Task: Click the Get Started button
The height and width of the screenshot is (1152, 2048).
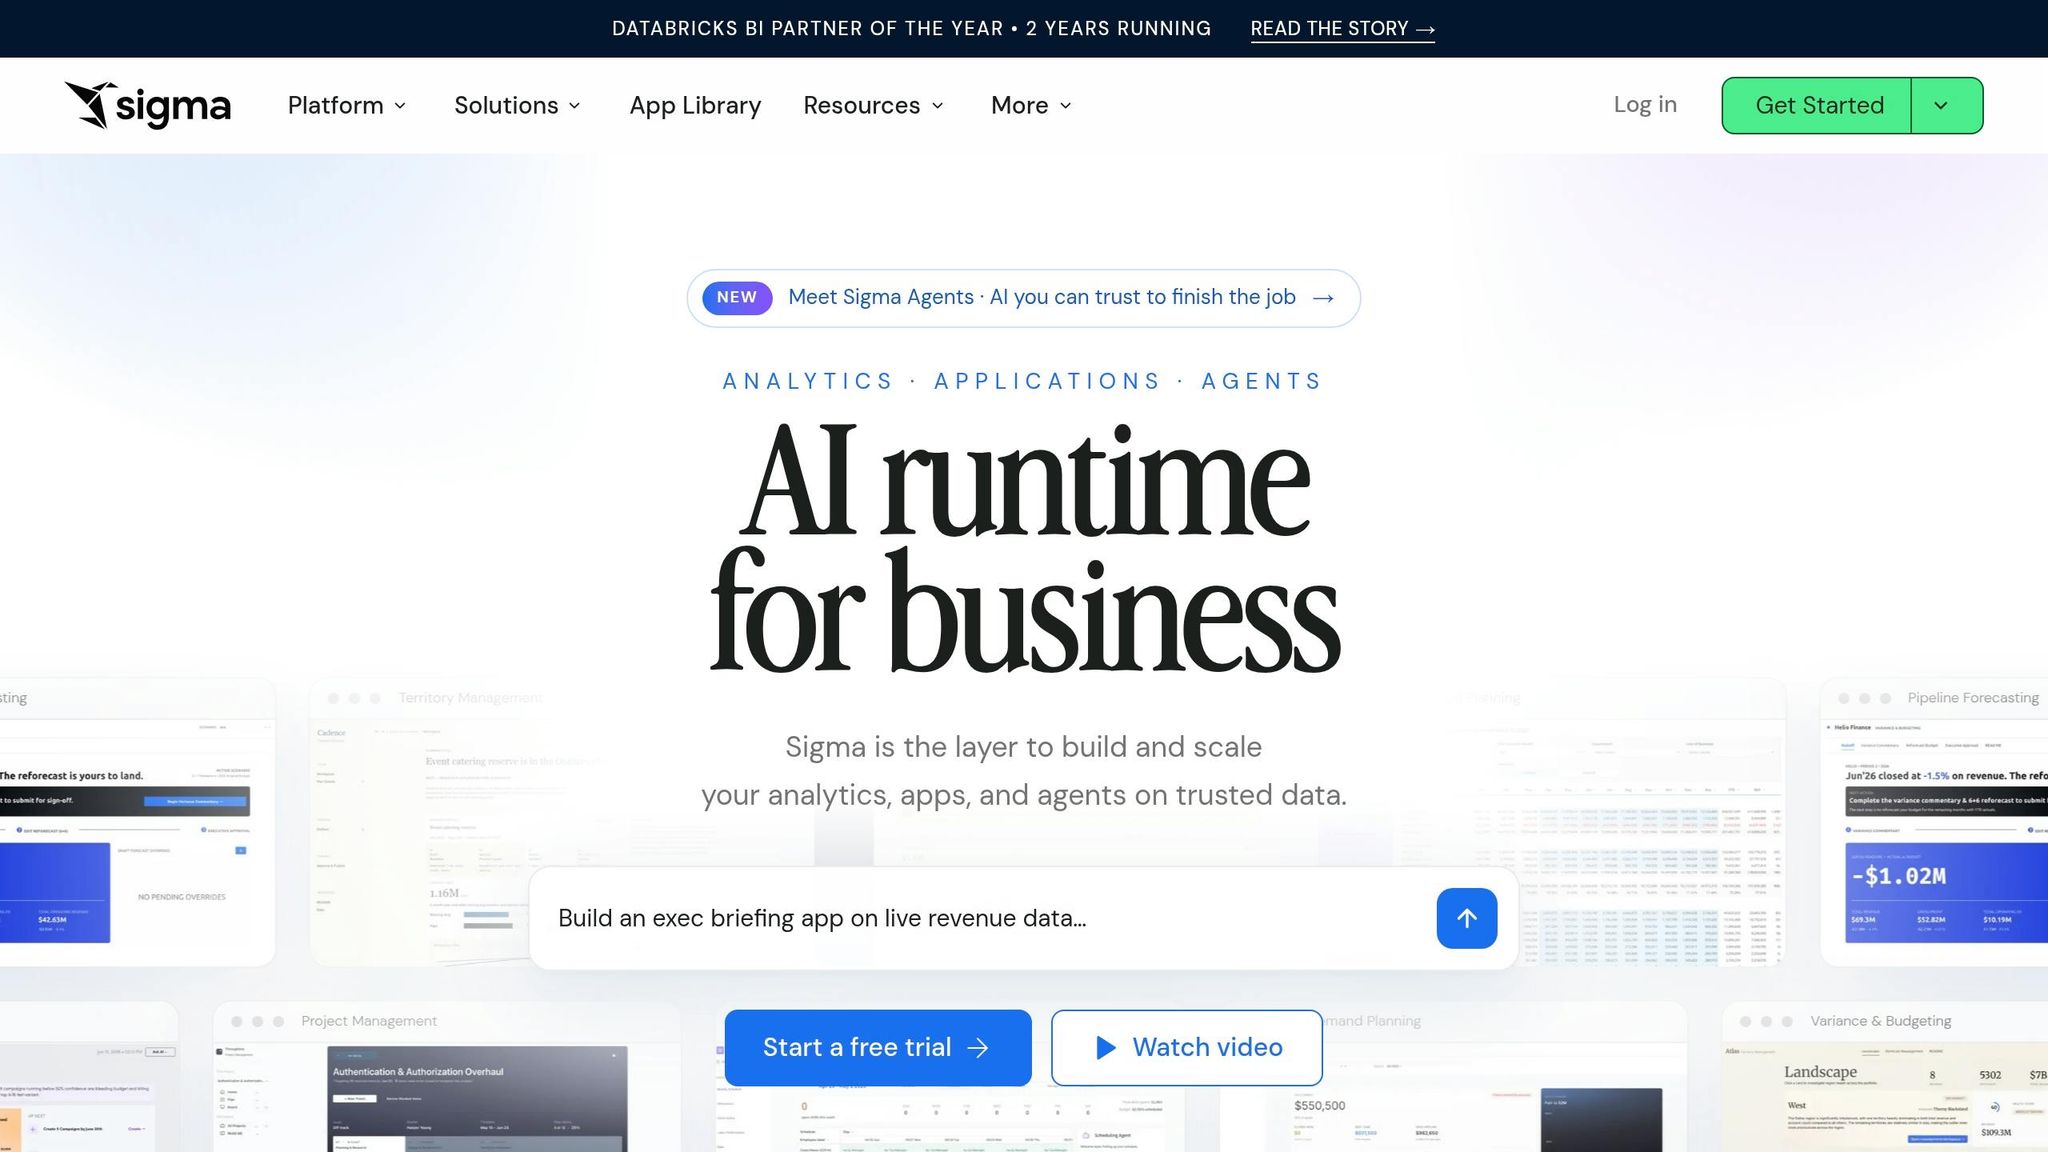Action: click(x=1819, y=105)
